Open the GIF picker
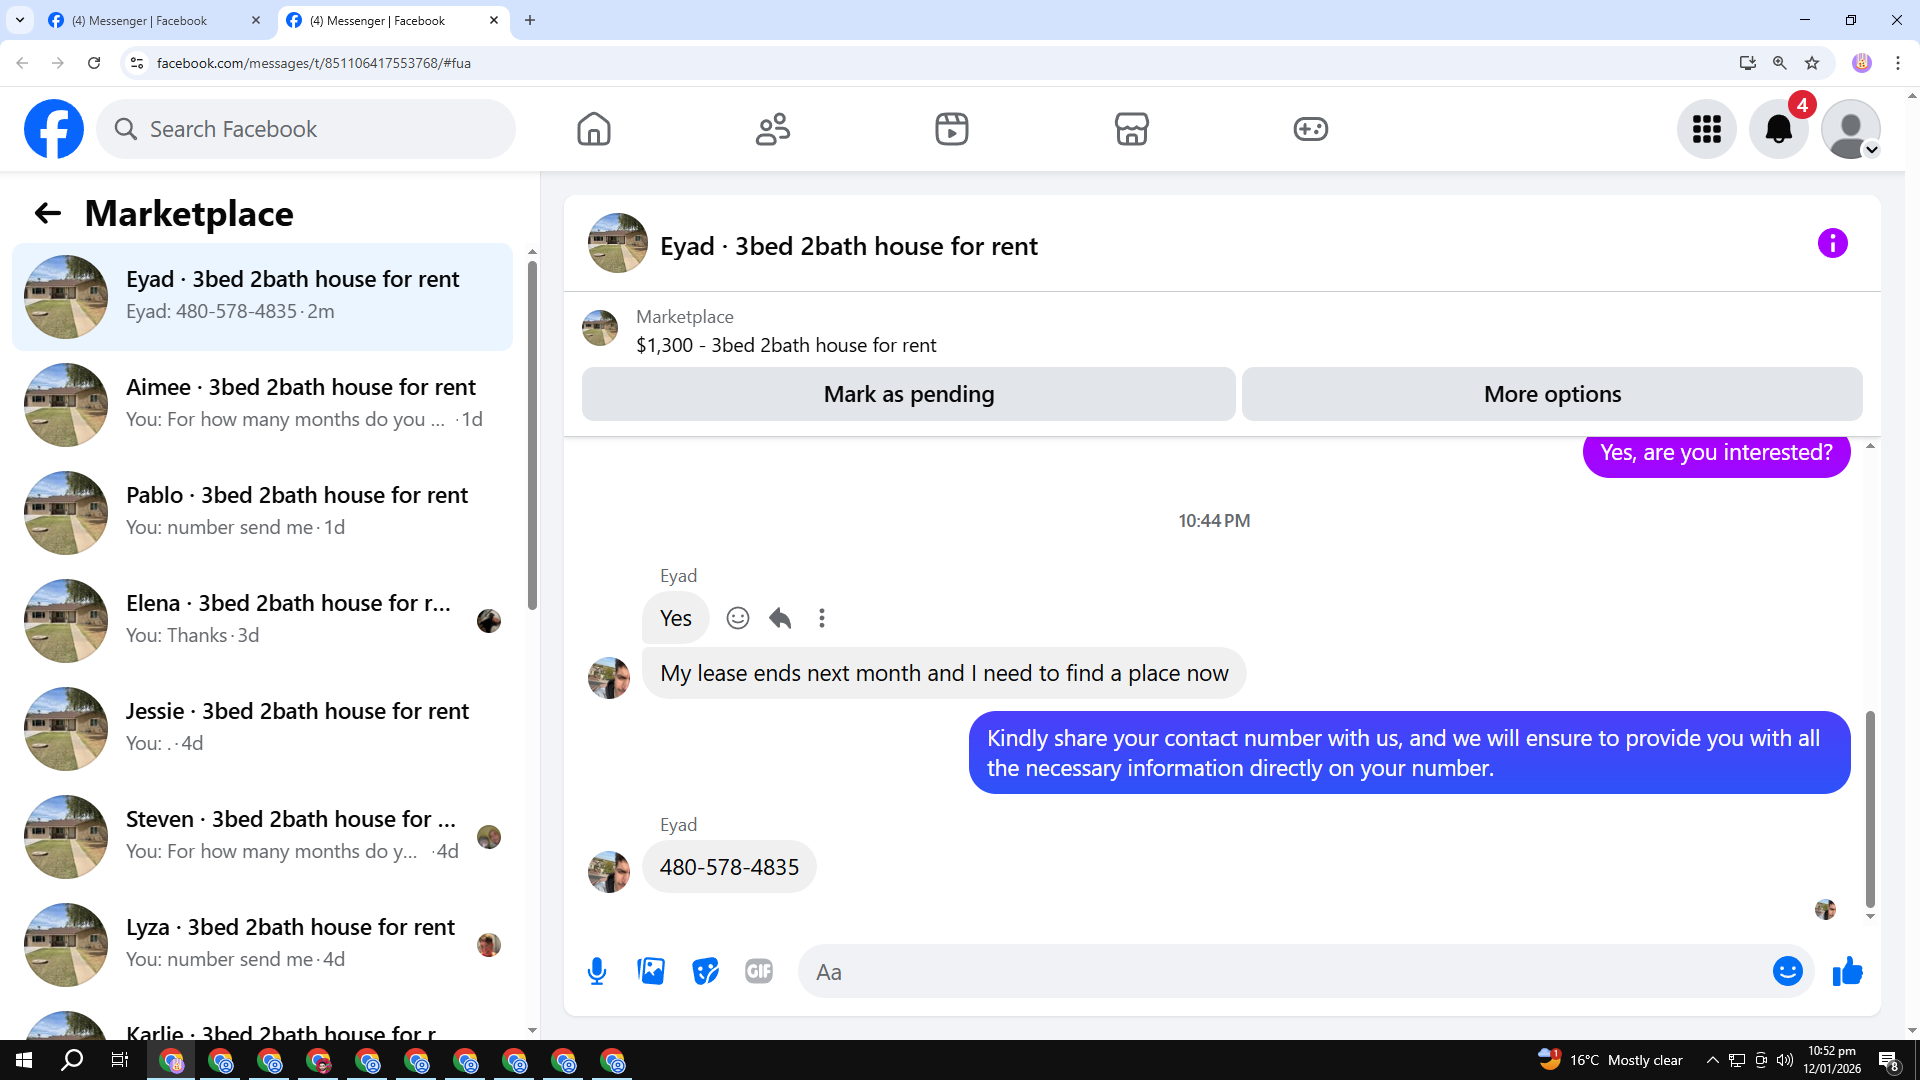 click(x=759, y=971)
